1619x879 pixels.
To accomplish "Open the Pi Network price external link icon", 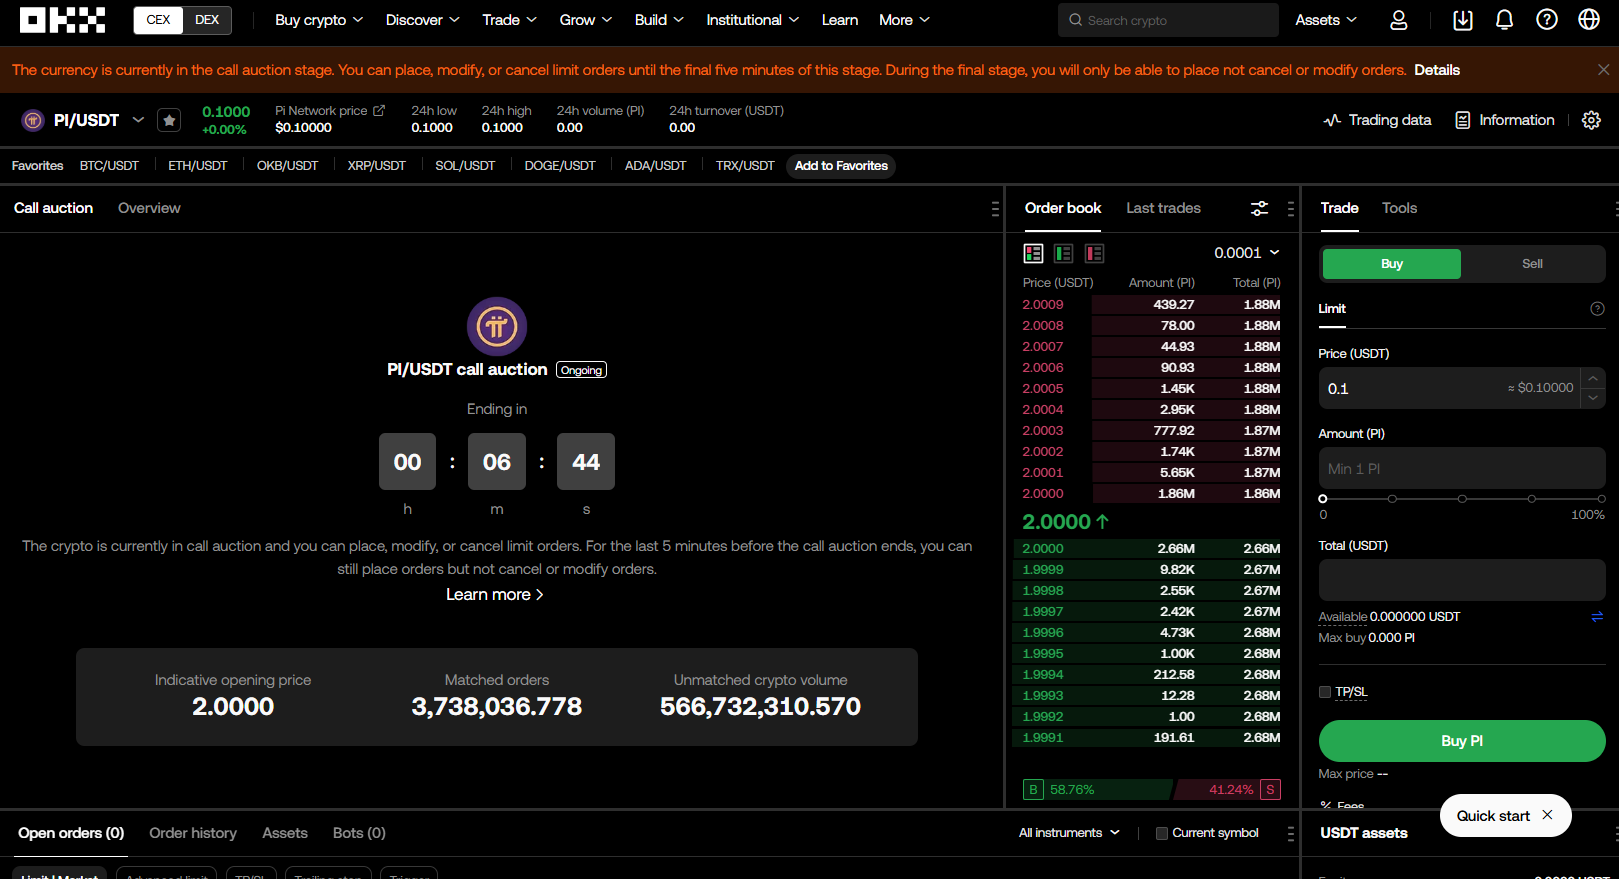I will (x=379, y=111).
